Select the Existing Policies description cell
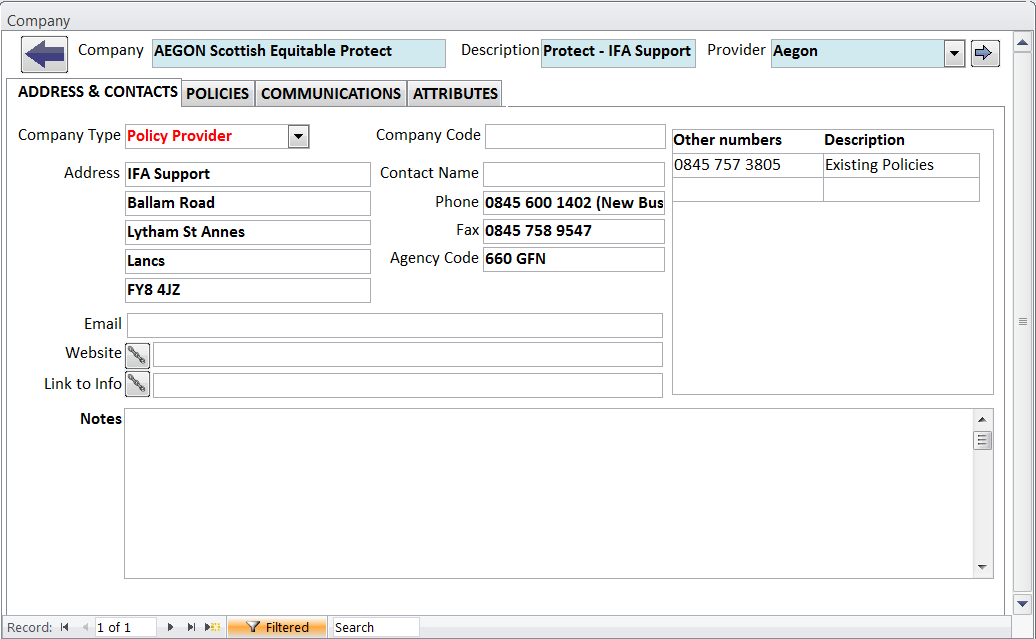The image size is (1036, 639). (x=901, y=165)
